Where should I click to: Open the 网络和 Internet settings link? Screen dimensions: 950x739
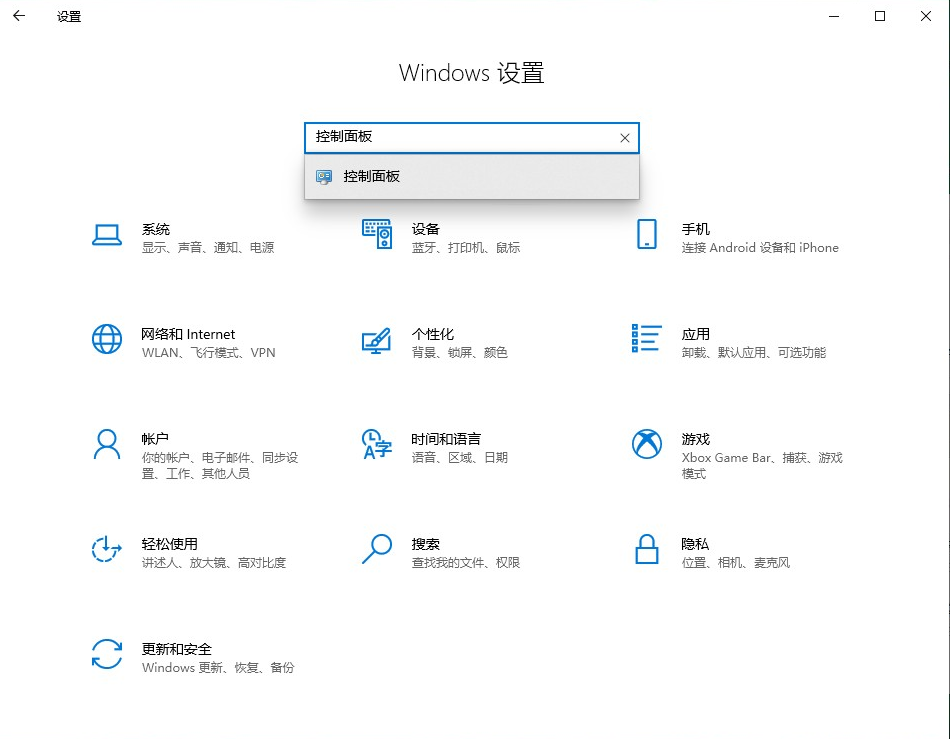[188, 334]
